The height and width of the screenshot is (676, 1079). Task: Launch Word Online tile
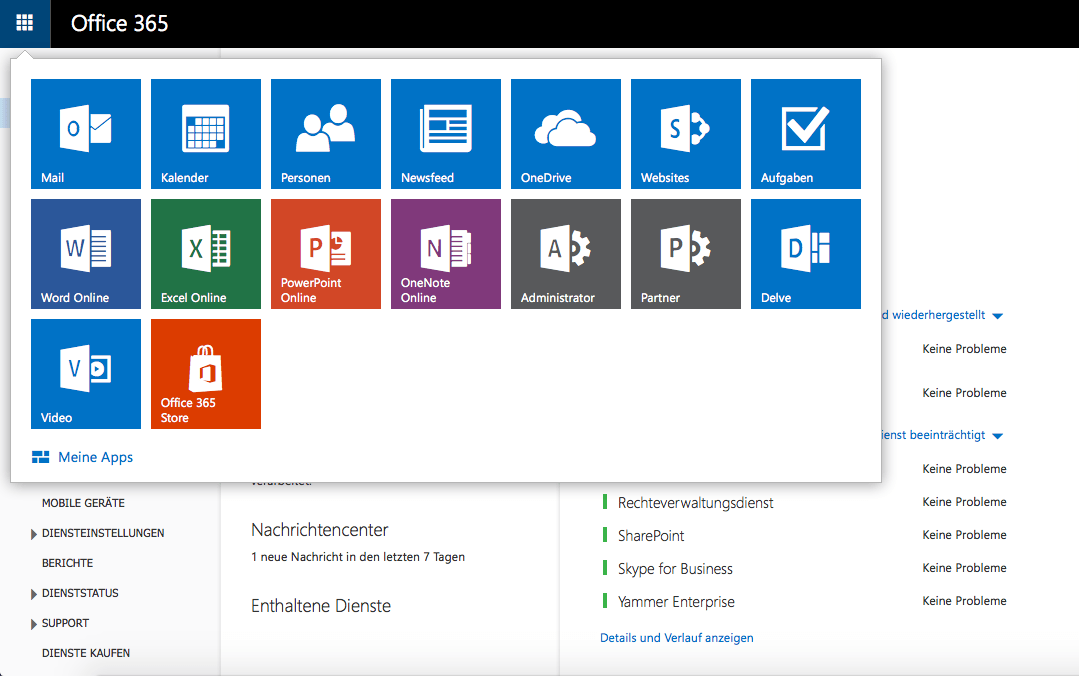(x=86, y=254)
